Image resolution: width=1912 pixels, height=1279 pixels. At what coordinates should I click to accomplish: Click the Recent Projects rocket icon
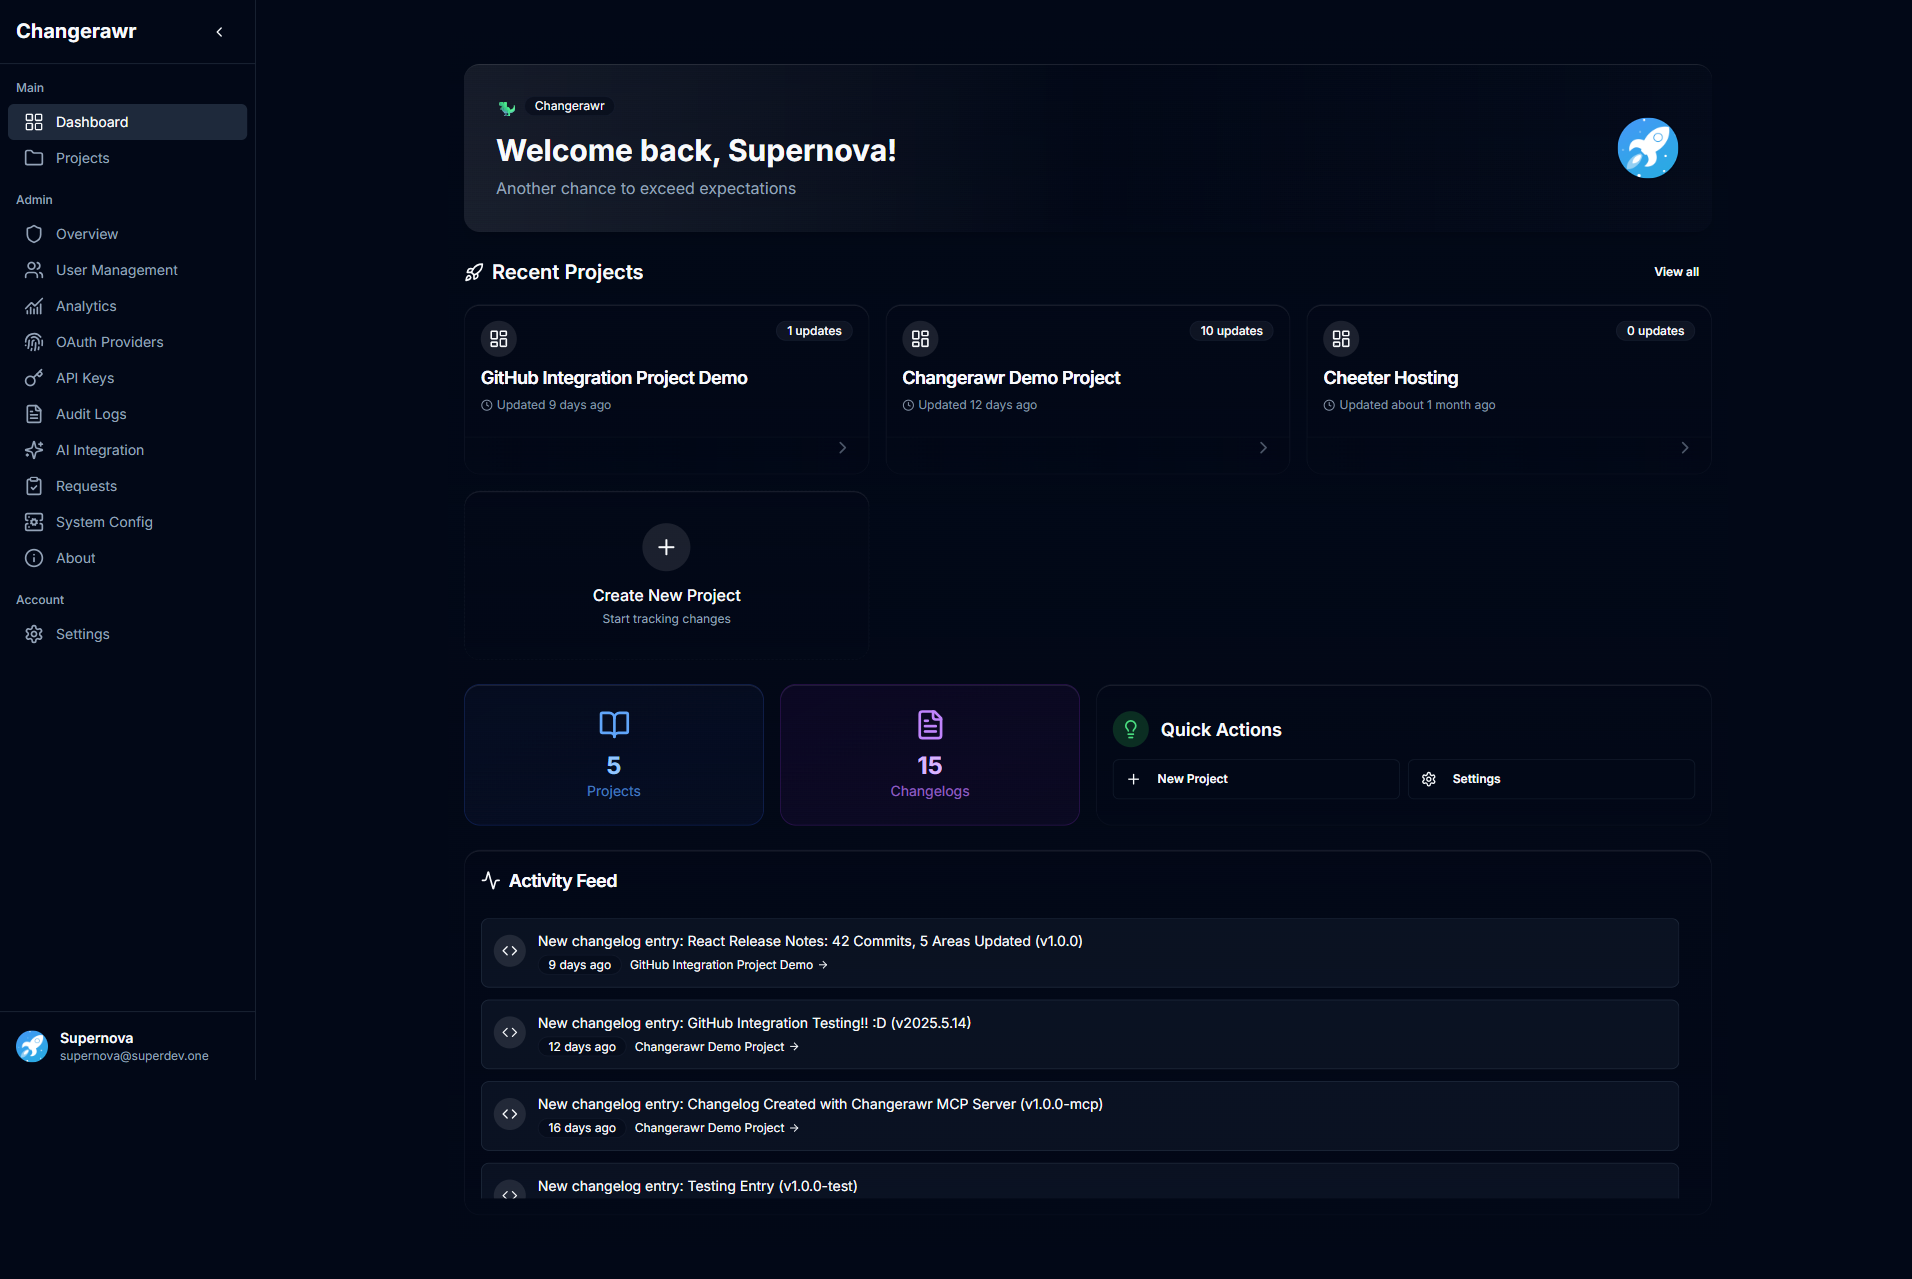[x=474, y=272]
